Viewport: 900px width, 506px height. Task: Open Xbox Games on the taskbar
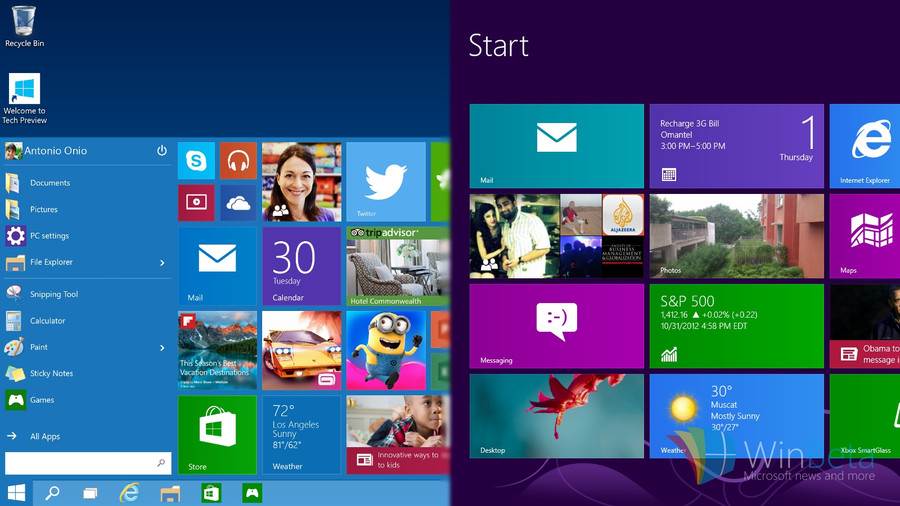pos(252,493)
